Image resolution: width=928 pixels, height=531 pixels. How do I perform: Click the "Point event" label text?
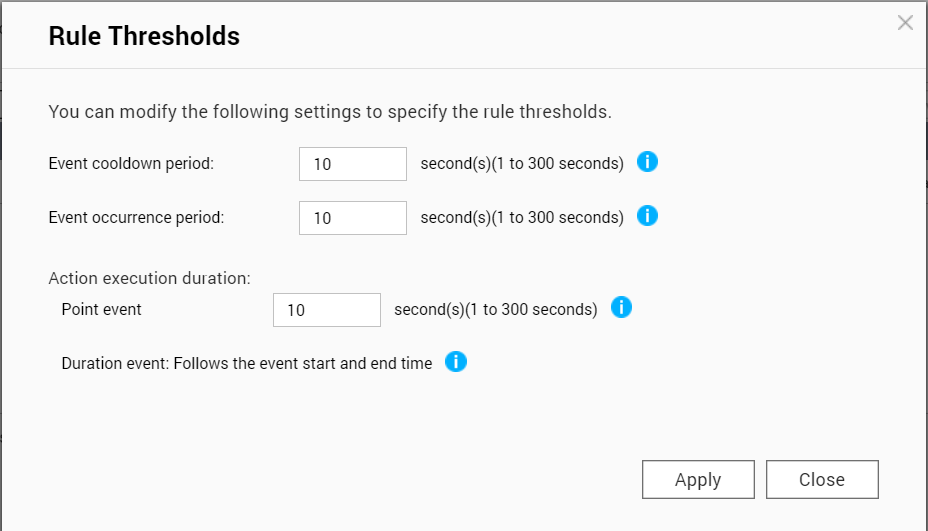point(101,310)
